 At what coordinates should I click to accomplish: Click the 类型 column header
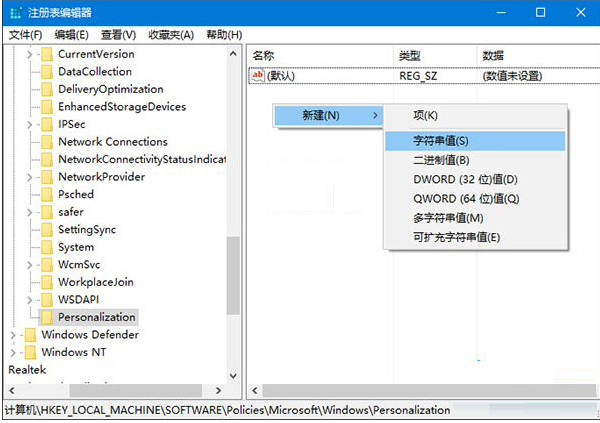click(x=410, y=55)
